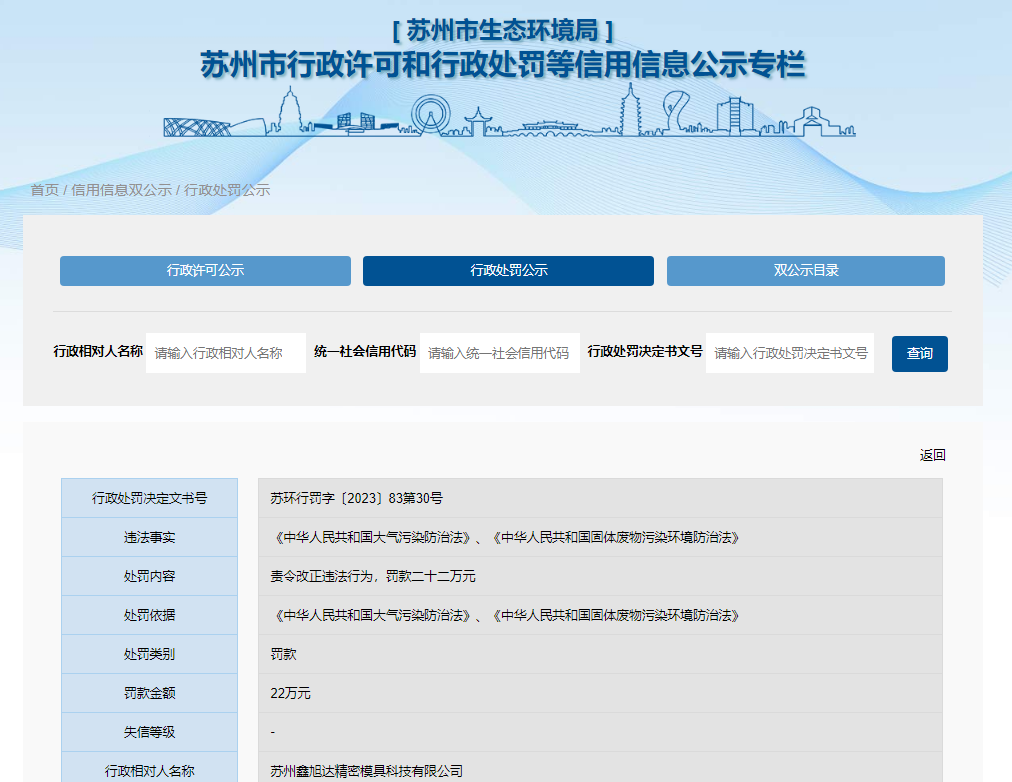The width and height of the screenshot is (1012, 782).
Task: Click the 行政处罚决定书文号 search label
Action: click(x=645, y=351)
